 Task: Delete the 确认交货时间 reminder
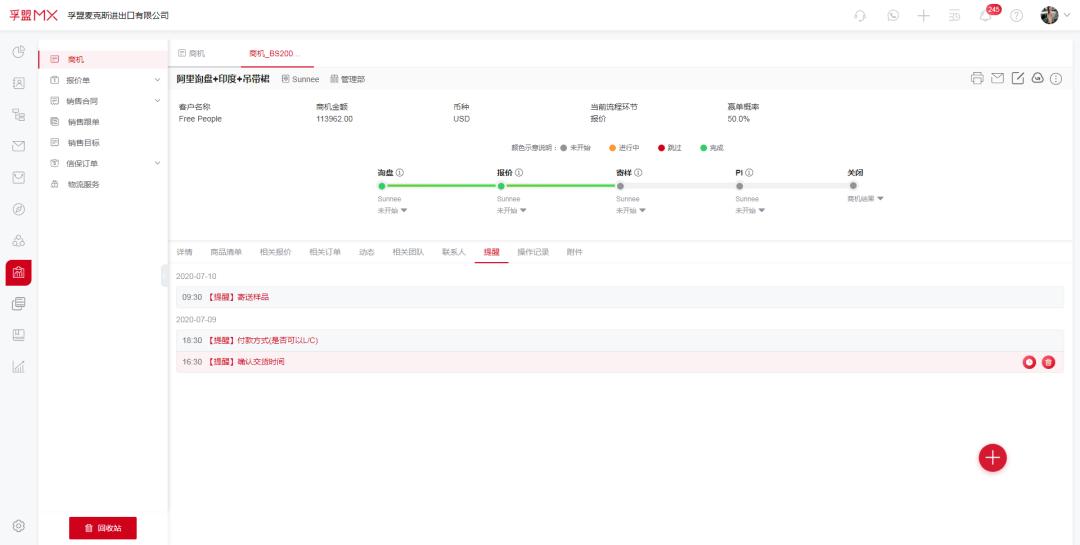click(1048, 362)
